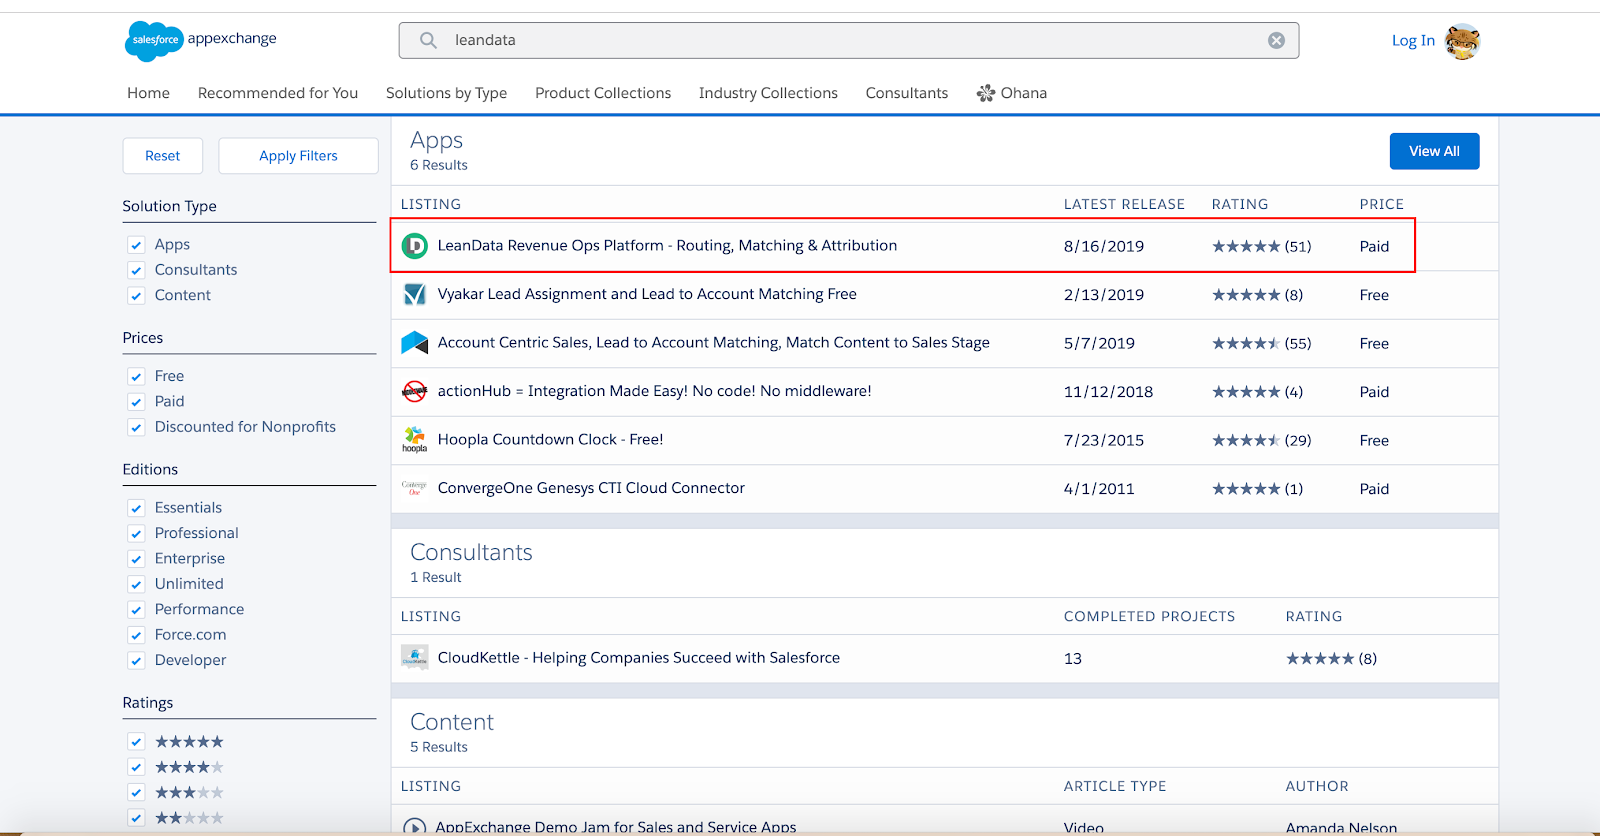Click Hoopla's 29-review star rating
This screenshot has height=836, width=1600.
pyautogui.click(x=1262, y=440)
